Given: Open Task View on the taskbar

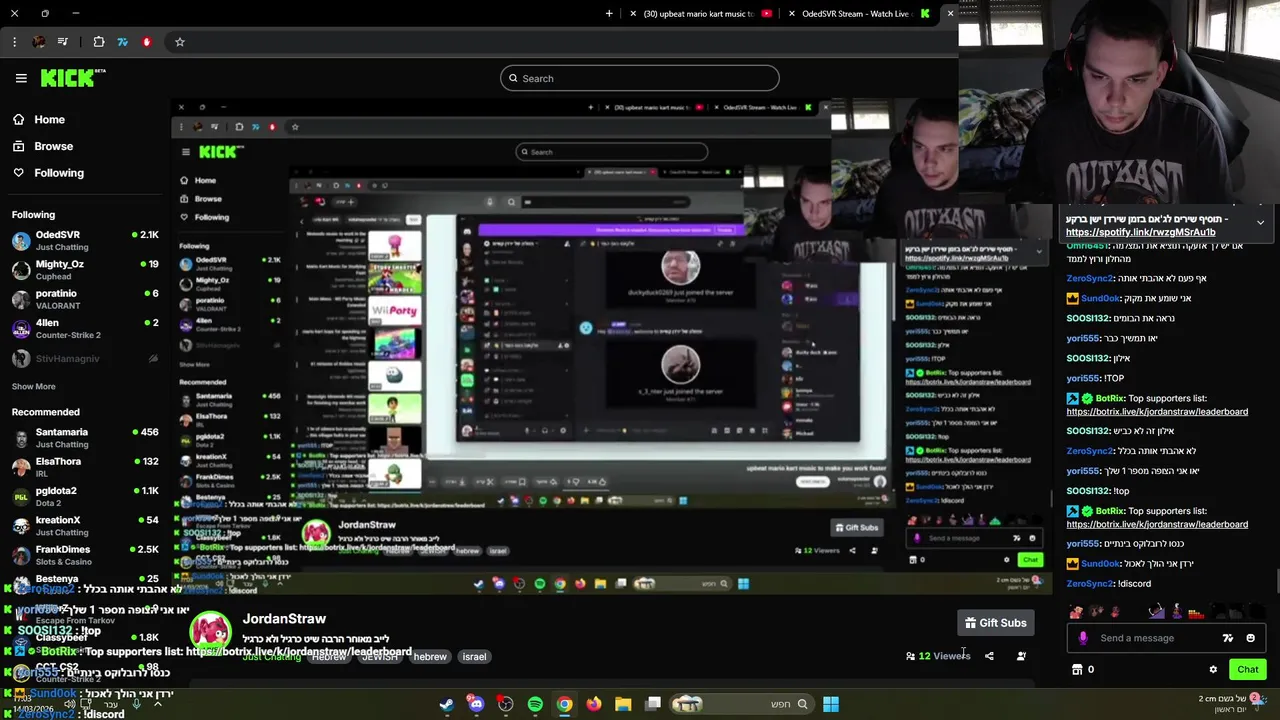Looking at the screenshot, I should coord(653,704).
